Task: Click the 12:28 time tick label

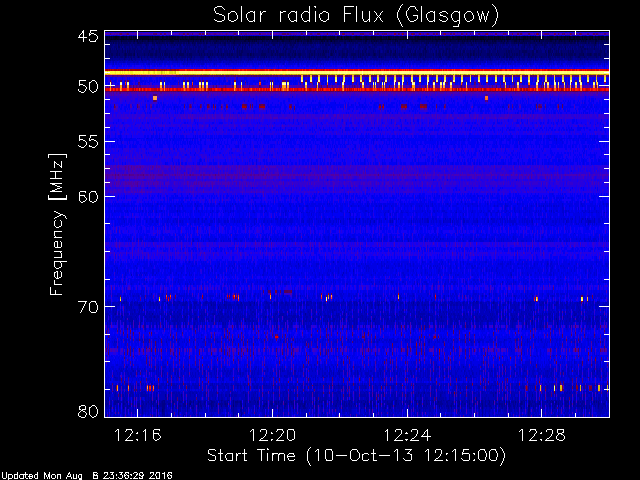Action: tap(542, 435)
